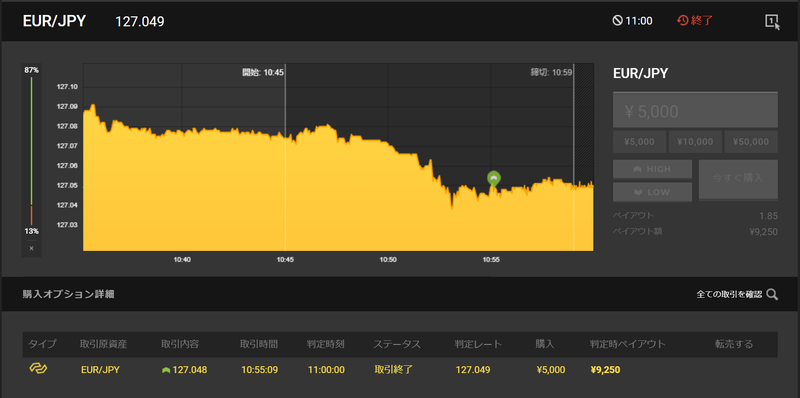Screen dimensions: 800x398
Task: Click the chain link type icon in trade row
Action: click(x=38, y=368)
